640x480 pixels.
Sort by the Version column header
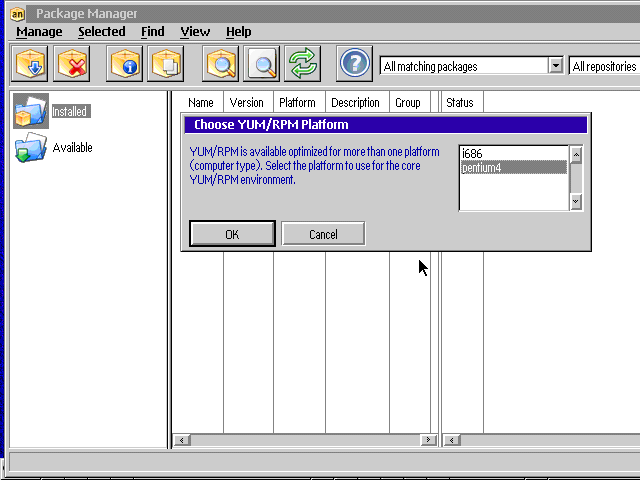pyautogui.click(x=247, y=102)
